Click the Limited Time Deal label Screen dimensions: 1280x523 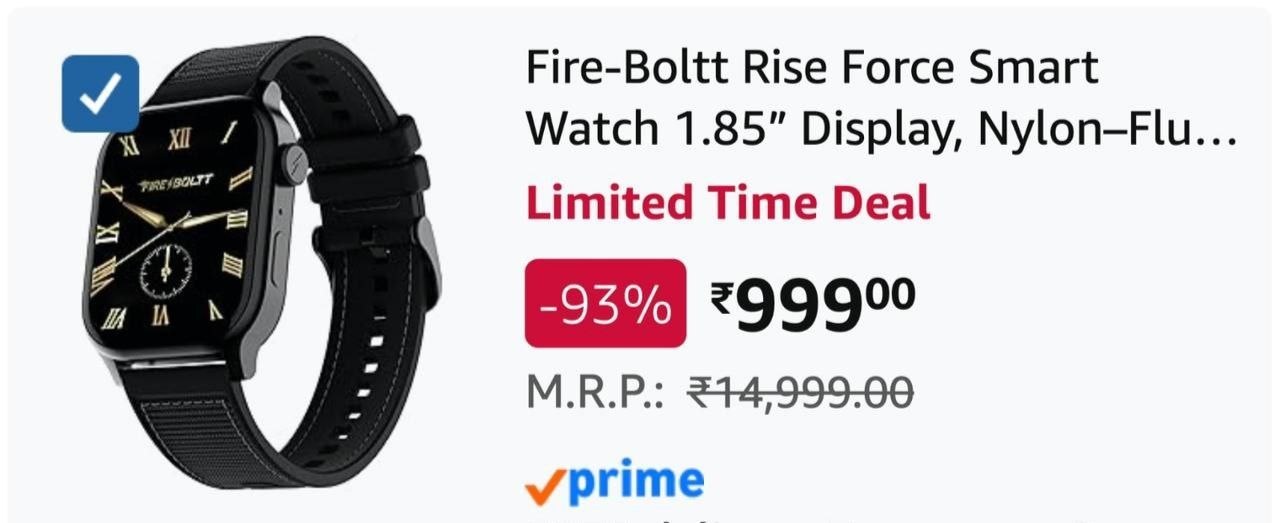(x=728, y=203)
